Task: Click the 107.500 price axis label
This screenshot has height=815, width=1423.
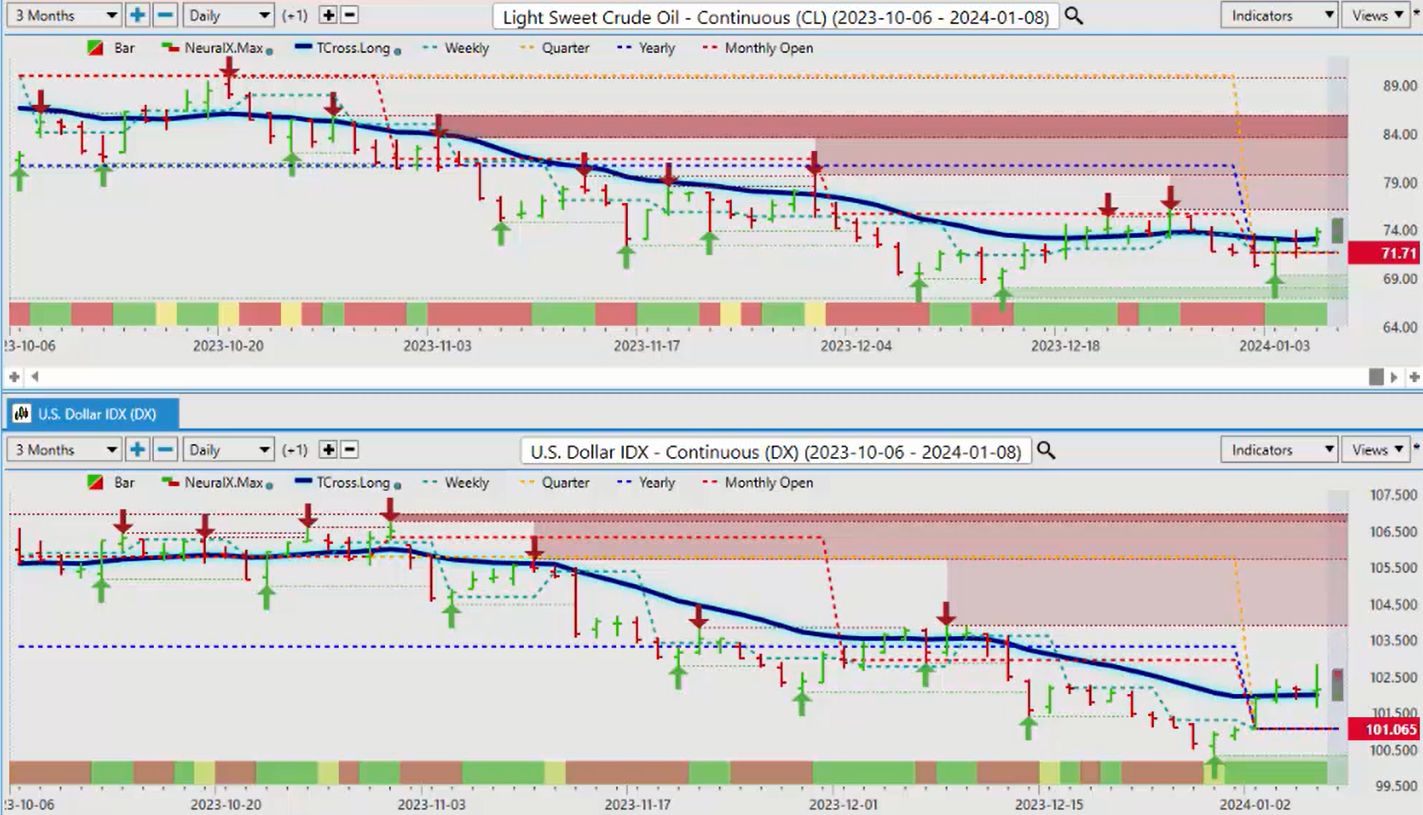Action: point(1395,495)
